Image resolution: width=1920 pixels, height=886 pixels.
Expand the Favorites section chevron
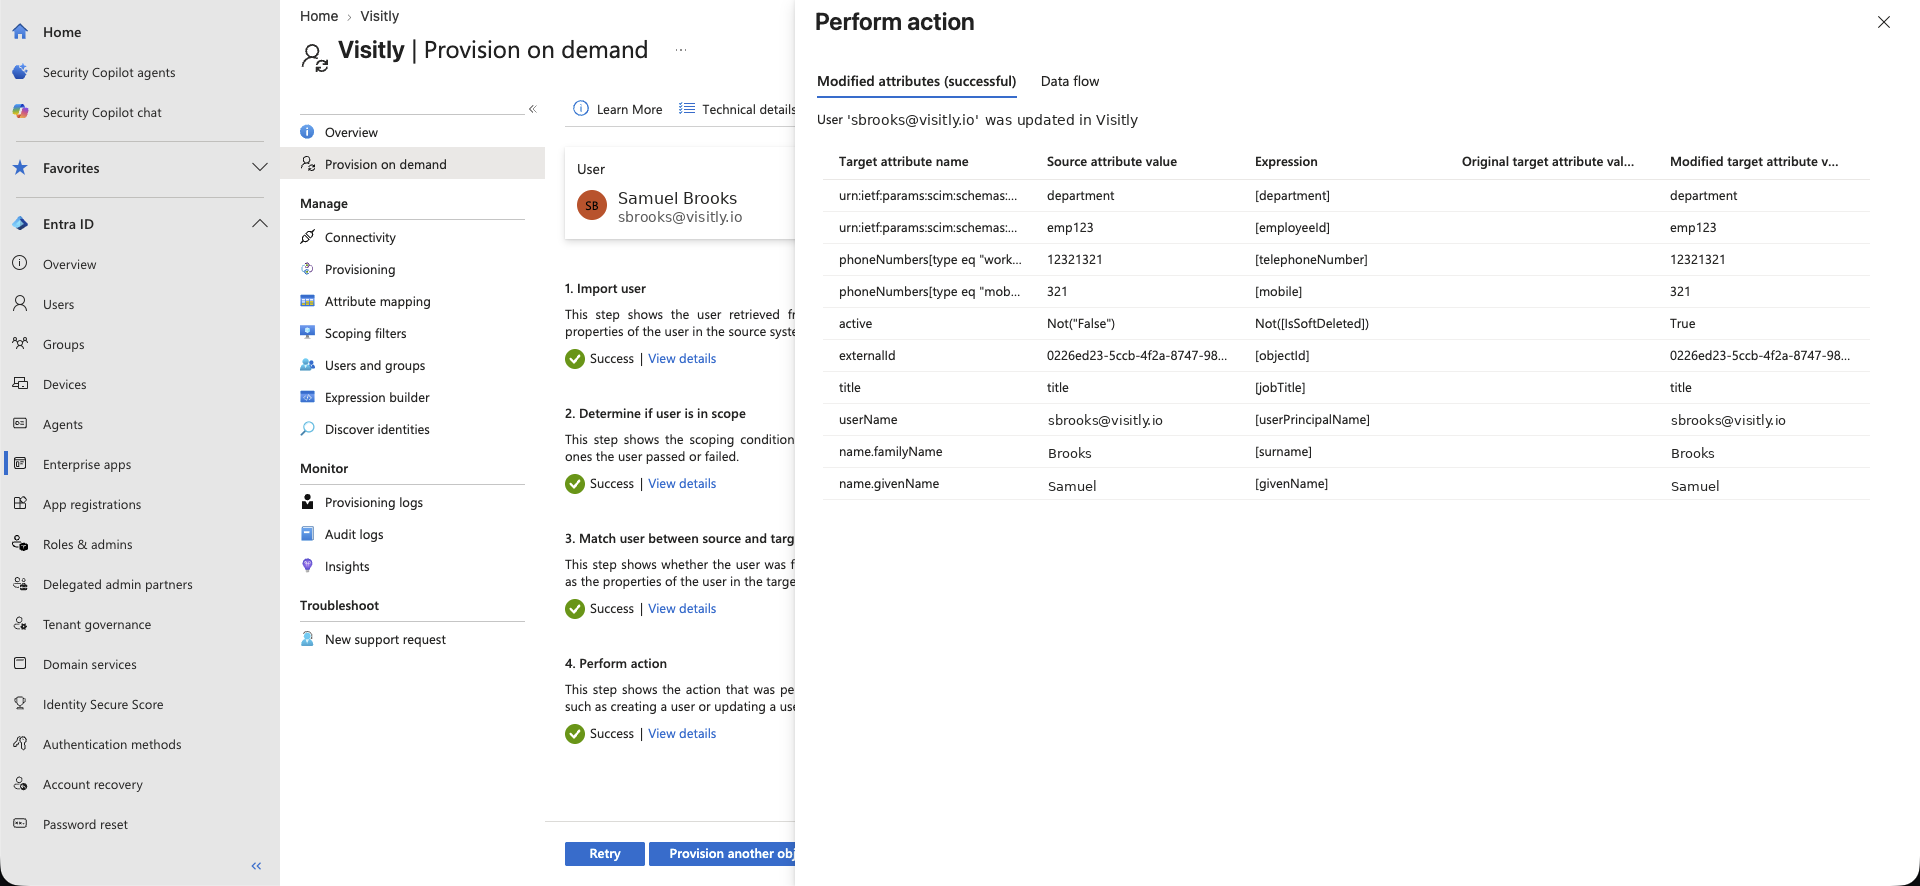[260, 168]
